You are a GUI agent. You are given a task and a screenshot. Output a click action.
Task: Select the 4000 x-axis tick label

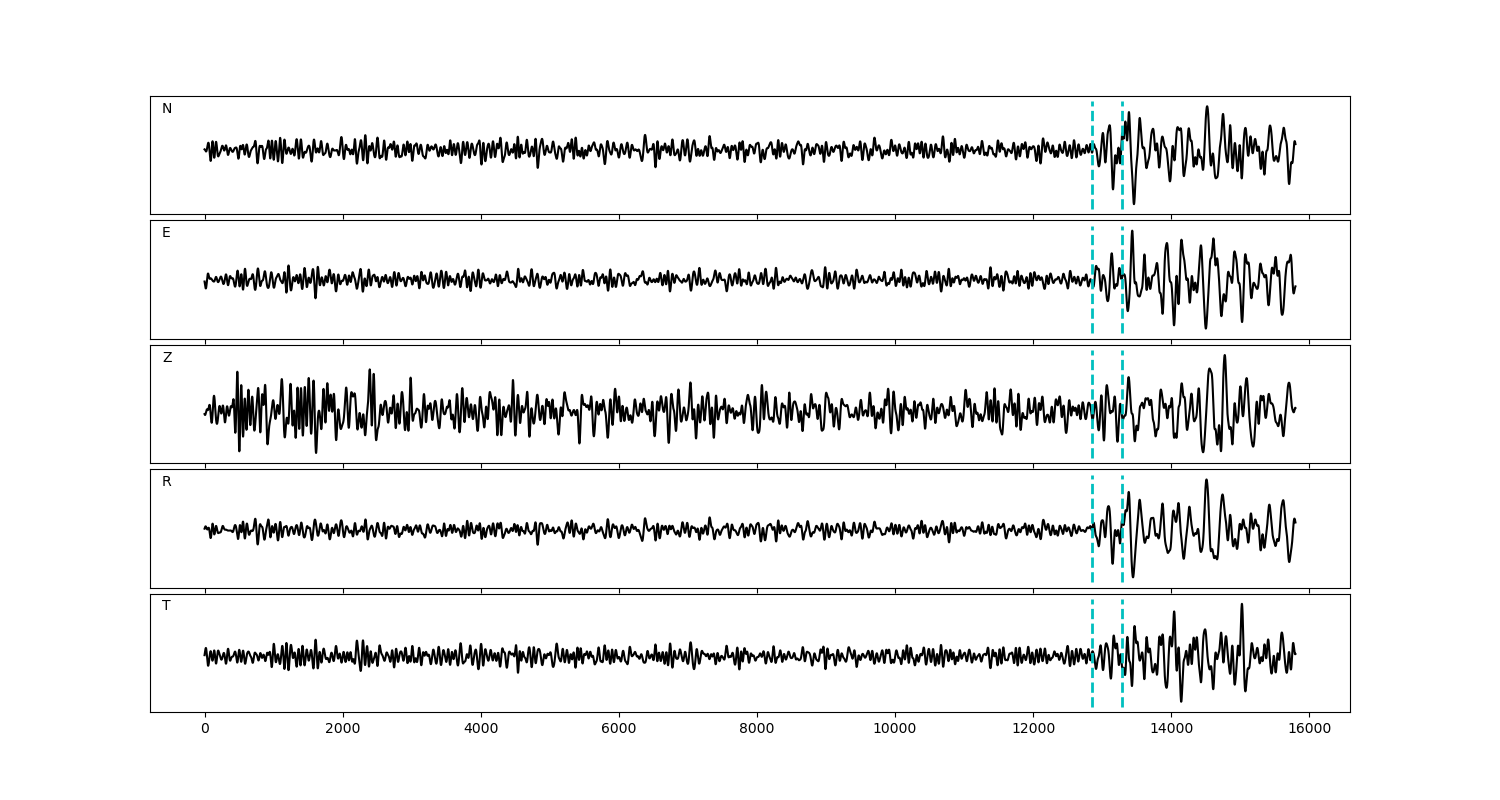pyautogui.click(x=481, y=730)
